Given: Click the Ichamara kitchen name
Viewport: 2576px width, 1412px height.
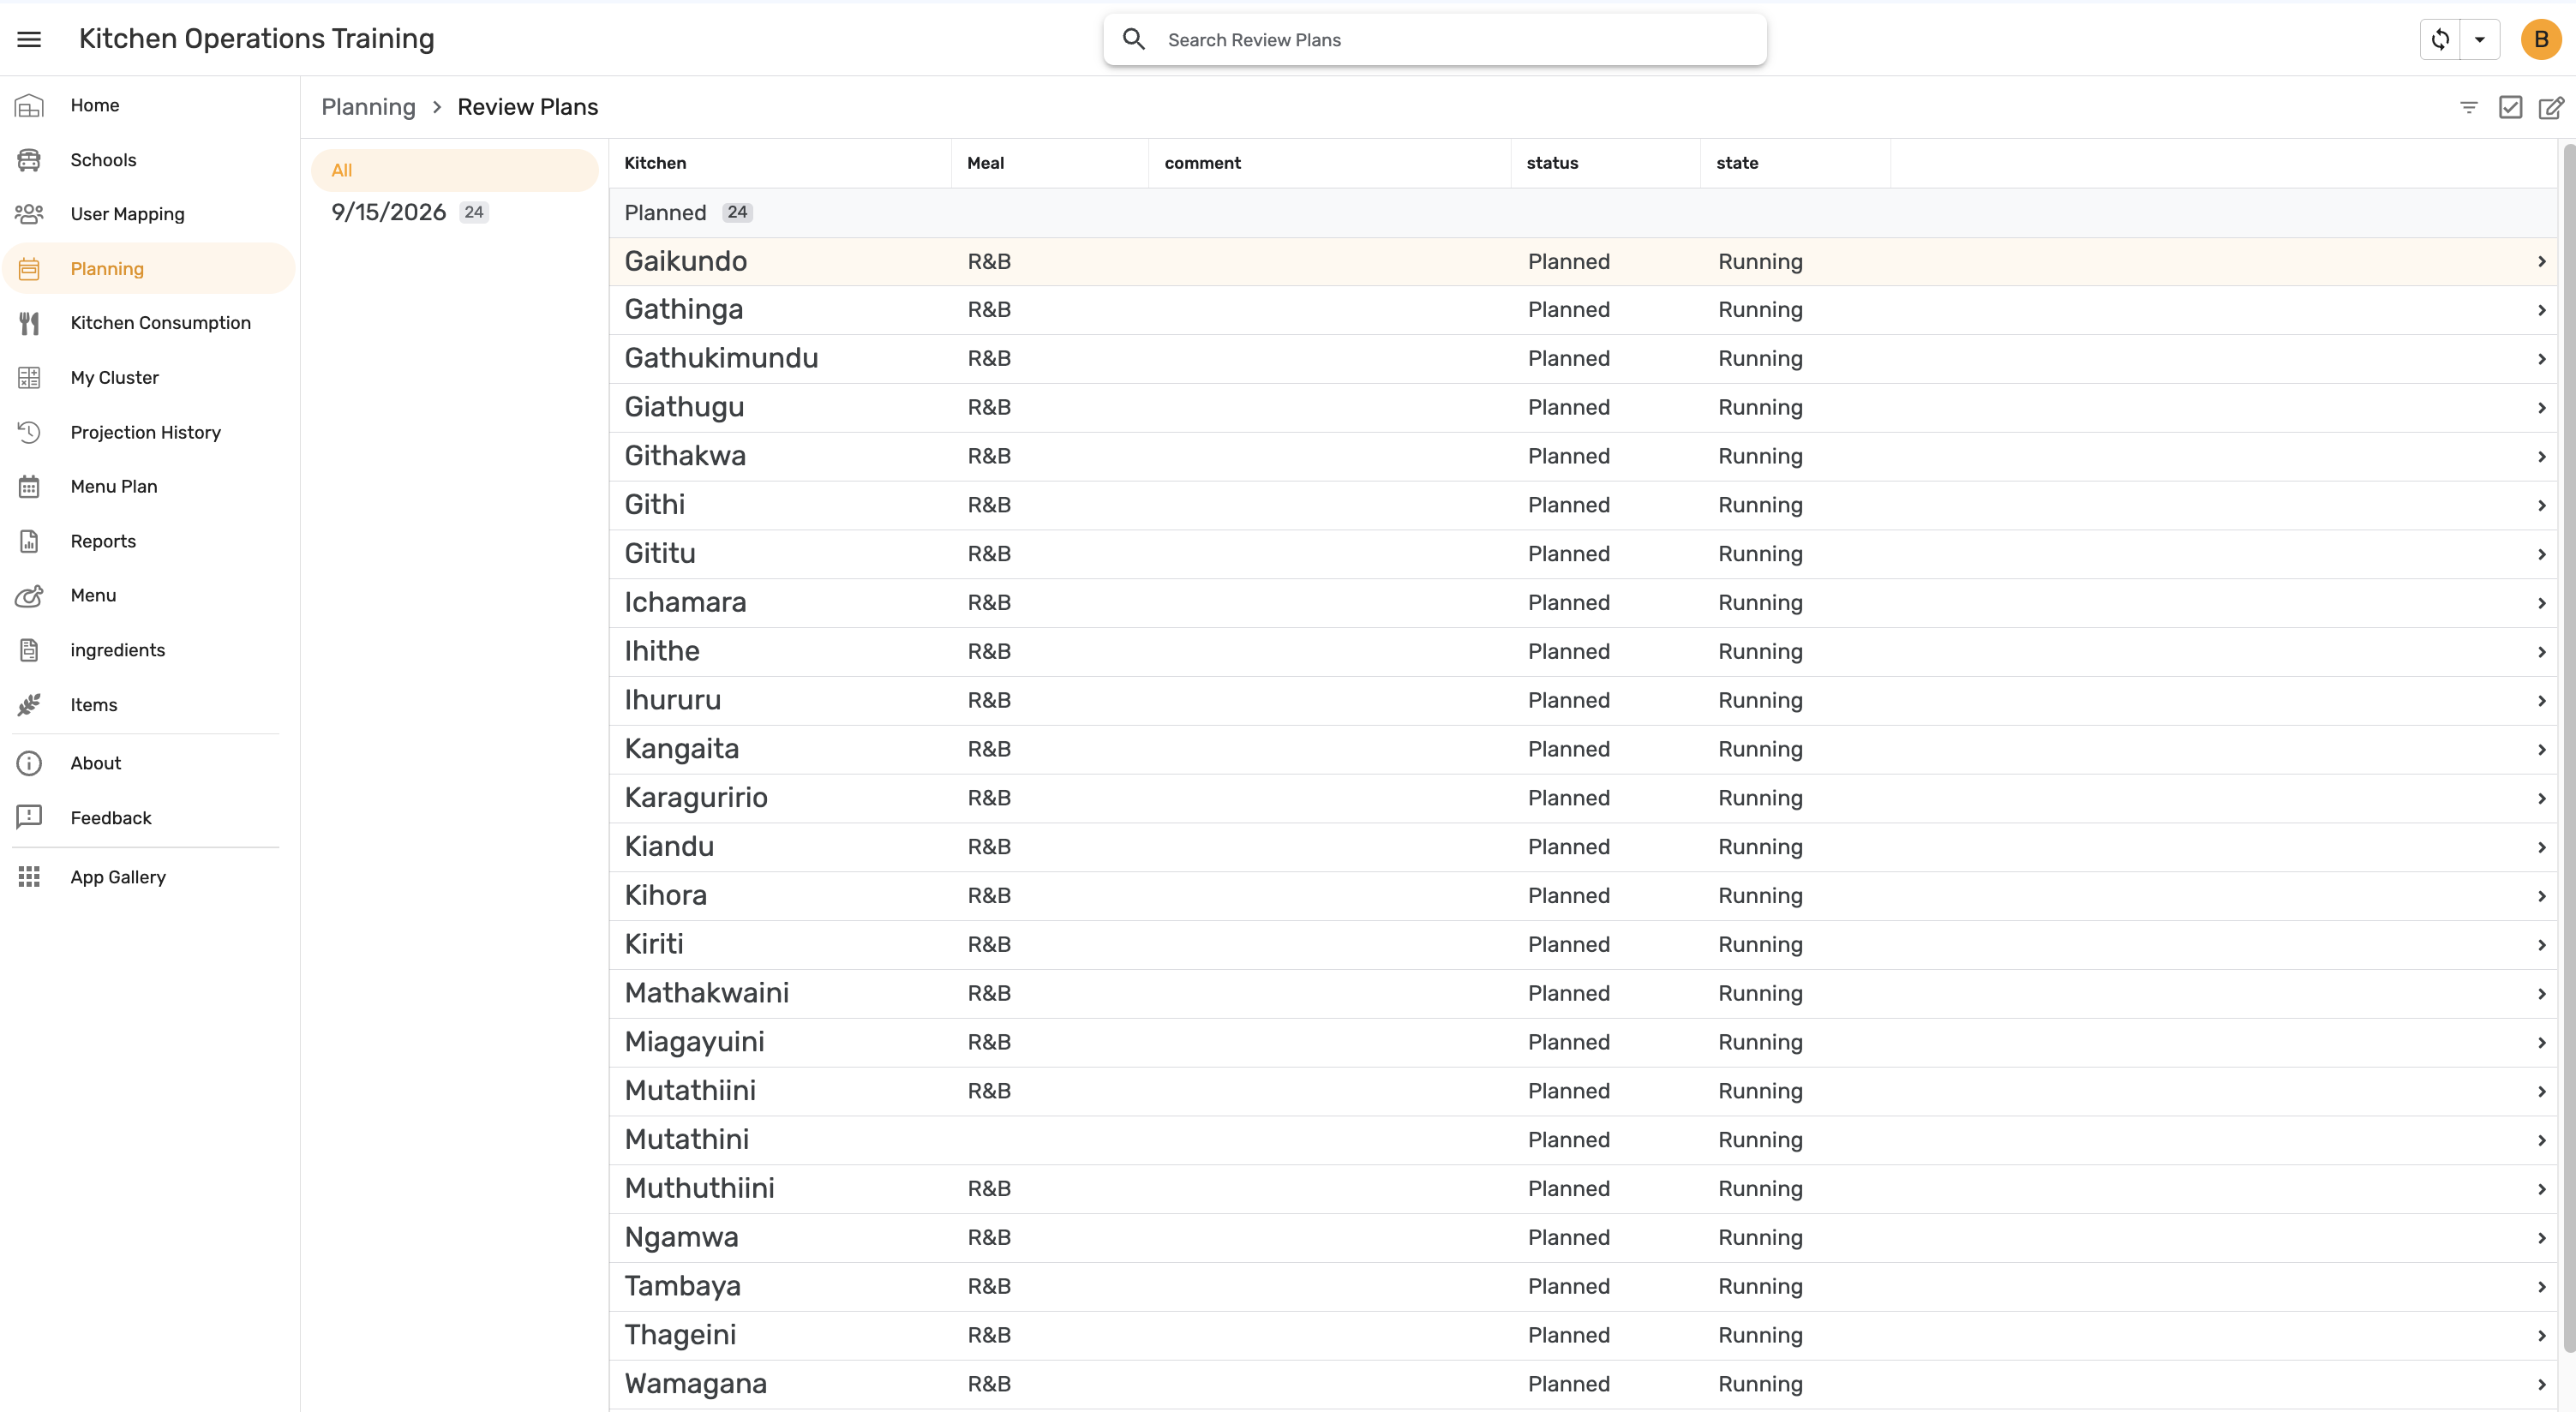Looking at the screenshot, I should pos(685,602).
